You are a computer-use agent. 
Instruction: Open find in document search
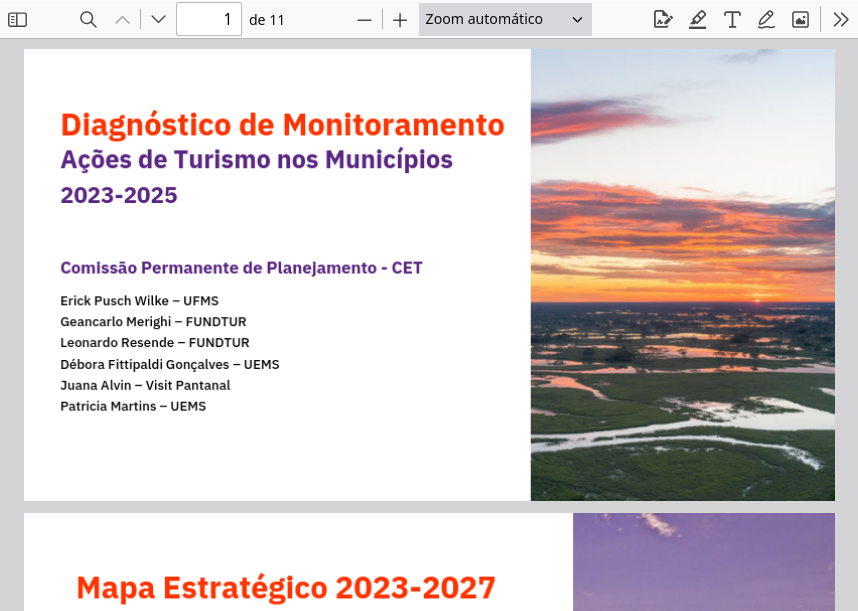[88, 20]
